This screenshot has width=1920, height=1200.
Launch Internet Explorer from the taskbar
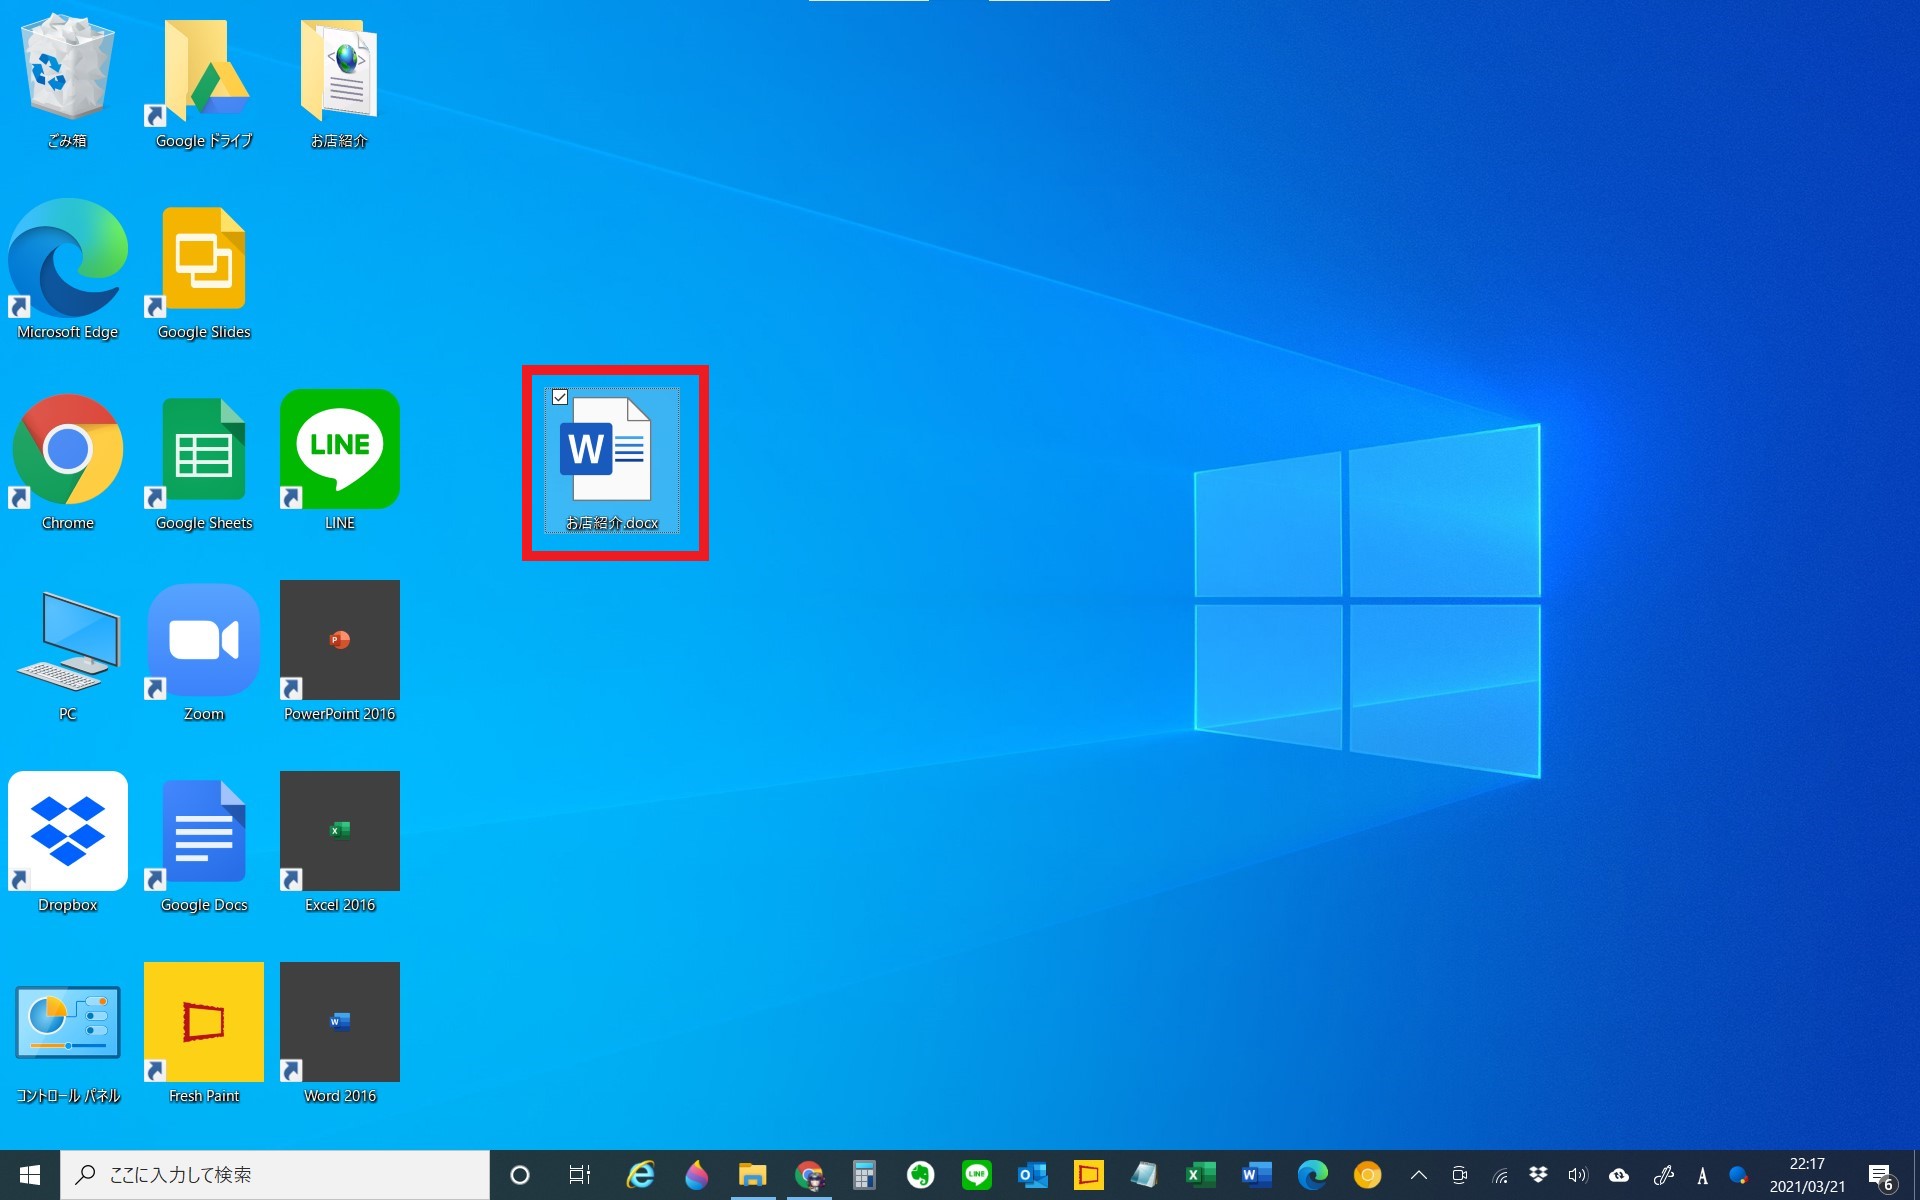tap(640, 1175)
